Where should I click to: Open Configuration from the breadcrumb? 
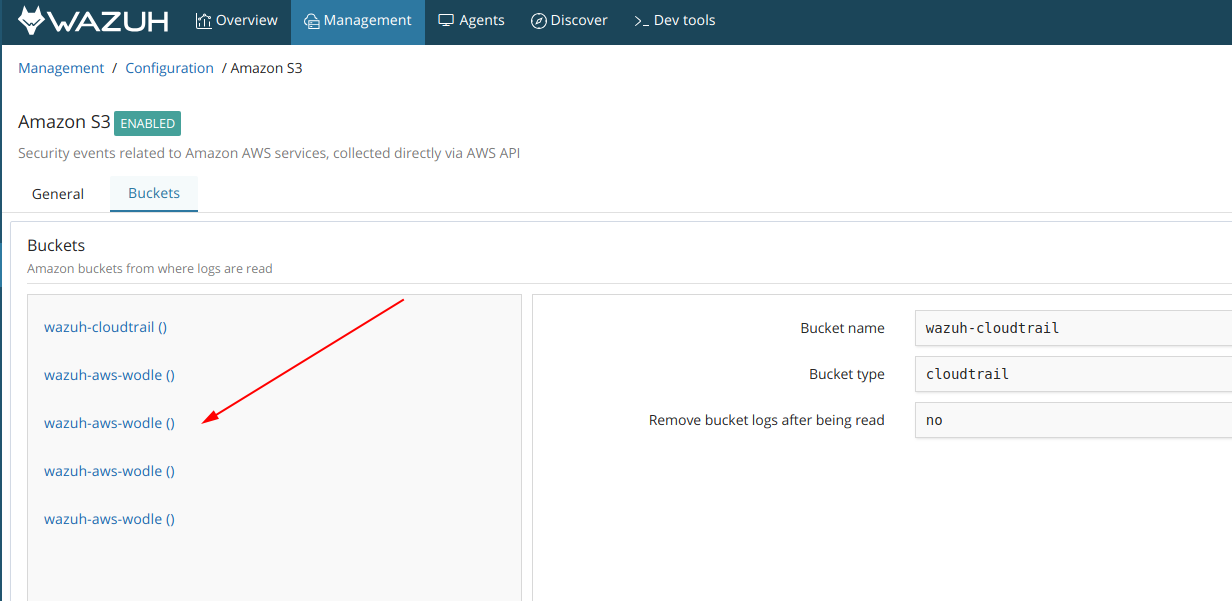169,67
